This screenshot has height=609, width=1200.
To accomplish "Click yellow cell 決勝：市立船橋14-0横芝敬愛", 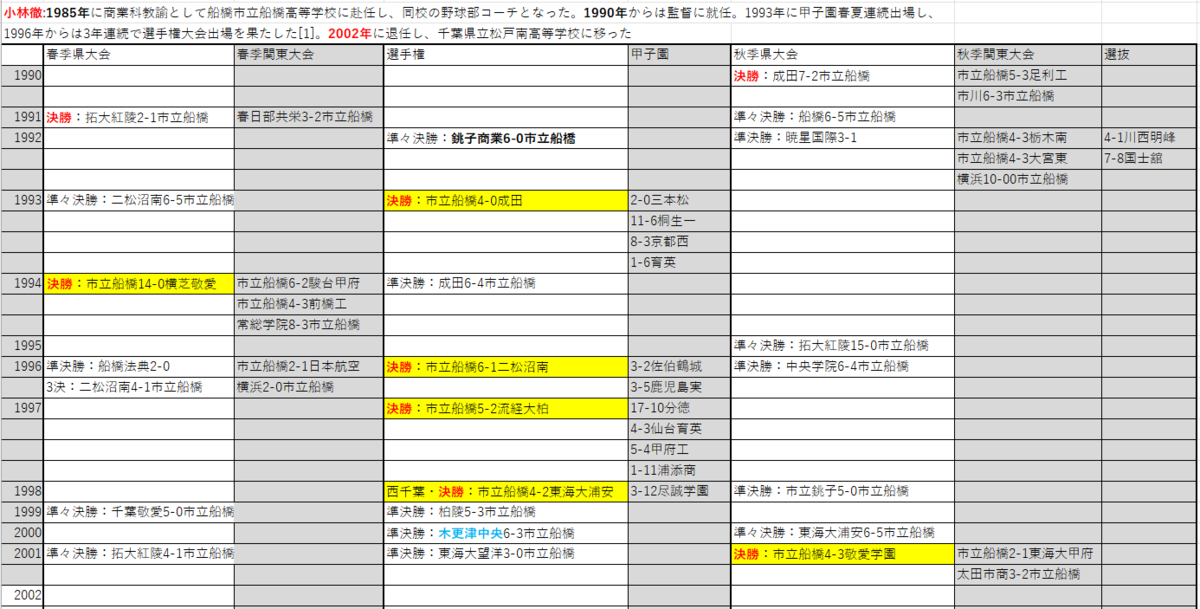I will (139, 284).
